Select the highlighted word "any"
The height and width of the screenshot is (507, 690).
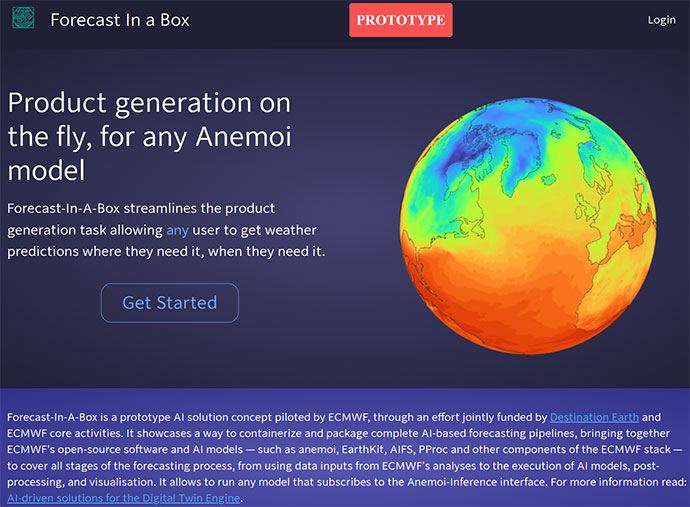[x=177, y=230]
